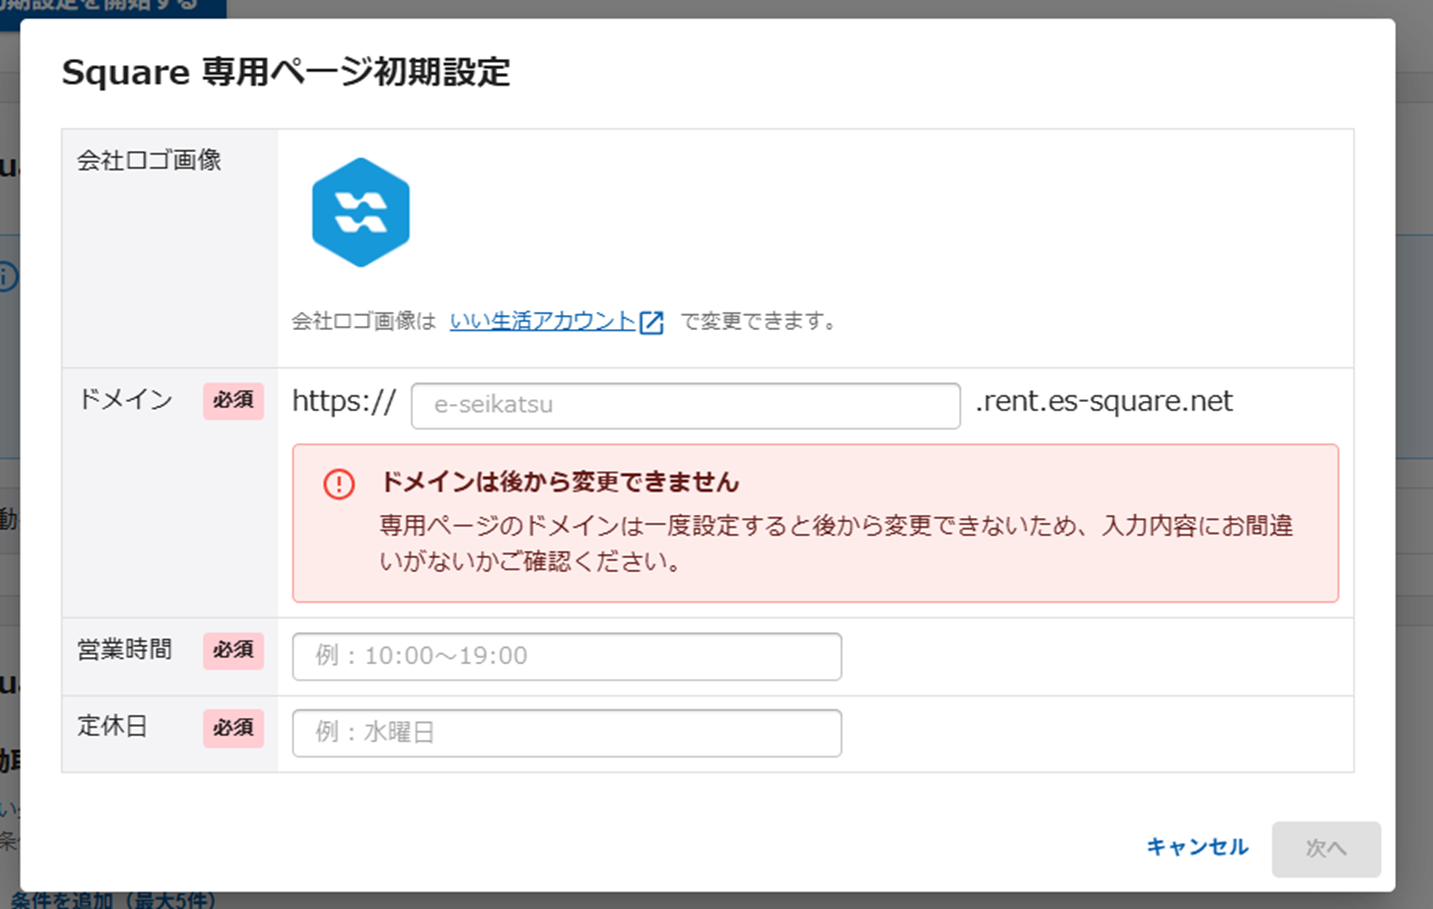
Task: Click the Square 専用ページ初期設定 dialog title
Action: point(286,72)
